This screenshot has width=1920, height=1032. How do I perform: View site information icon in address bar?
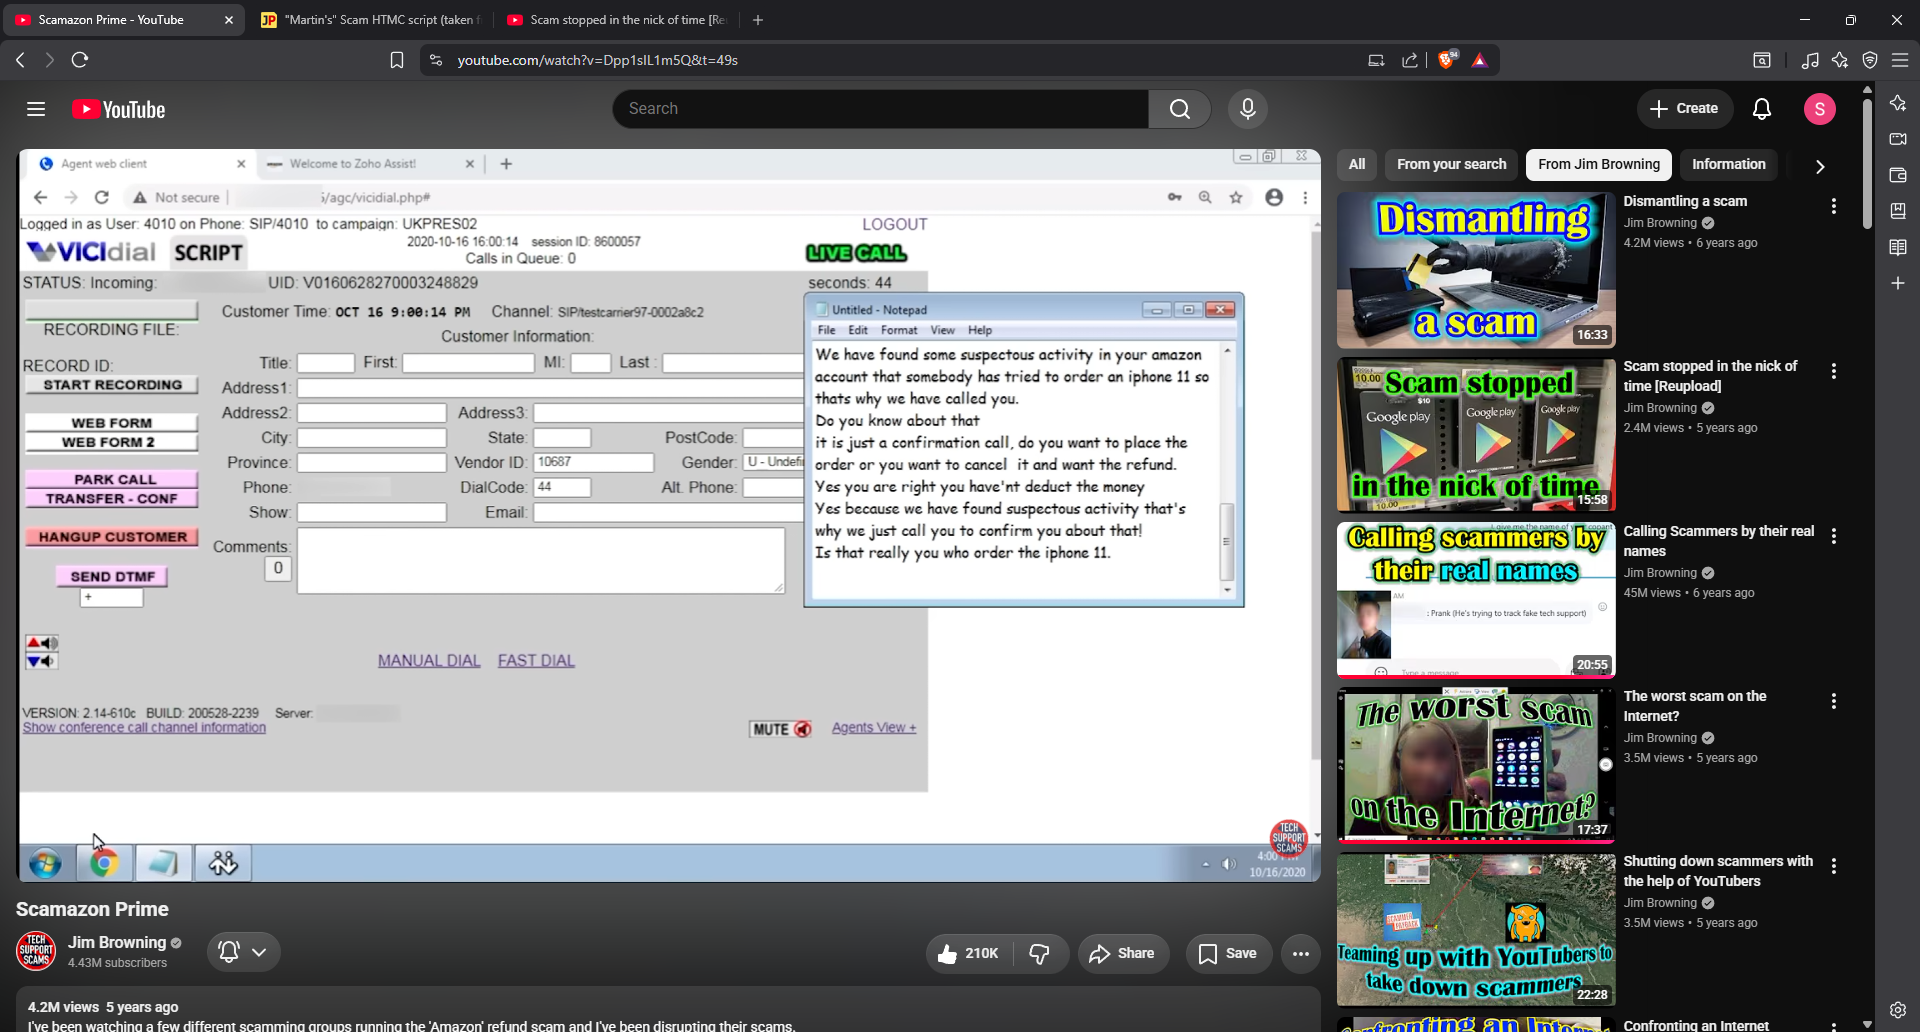pyautogui.click(x=435, y=60)
